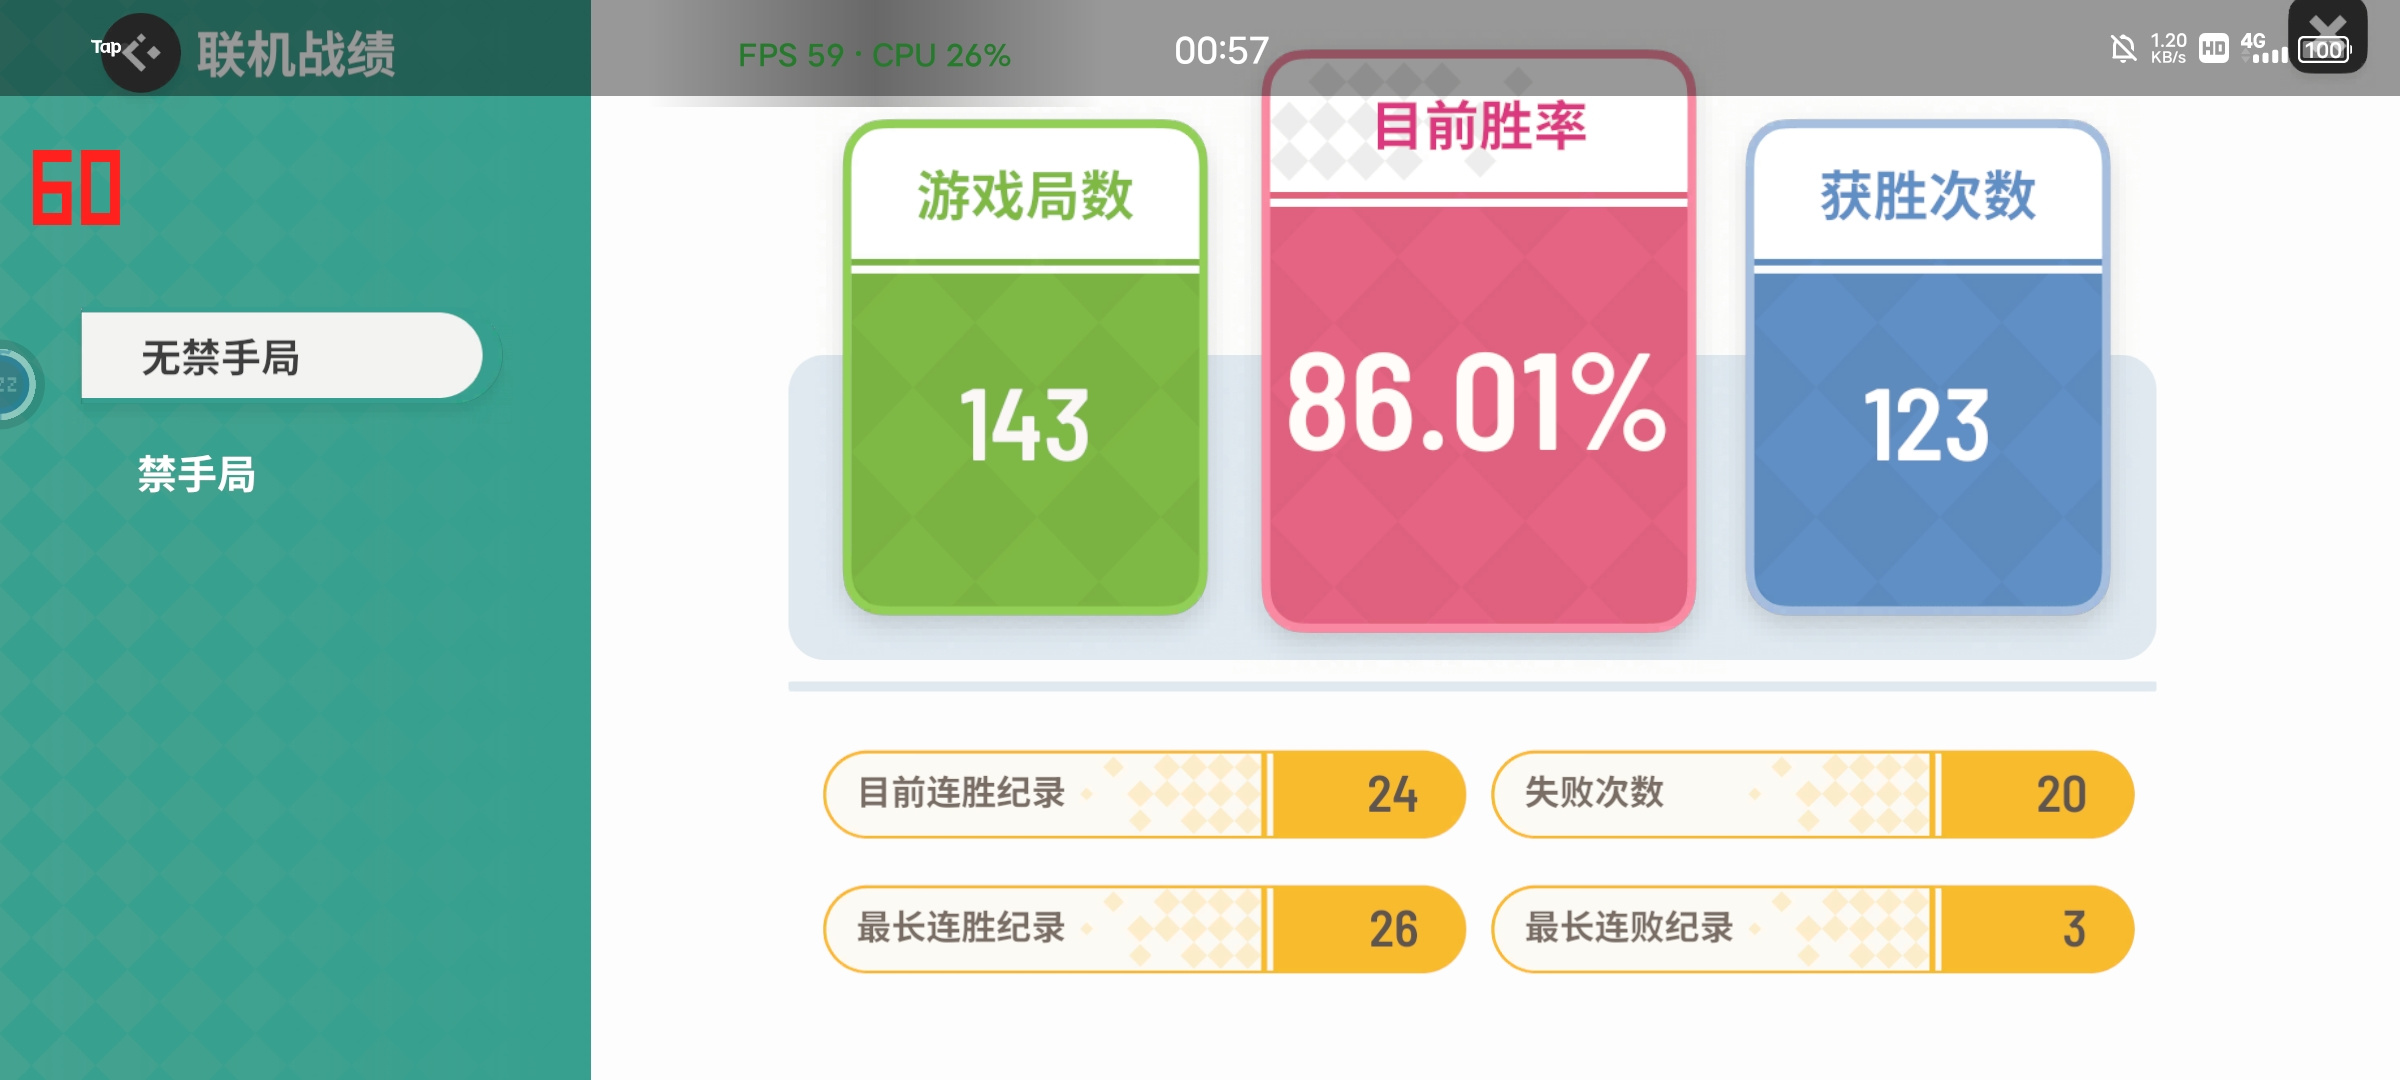Click the HD status icon
Screen dimensions: 2400x1080
click(2214, 48)
